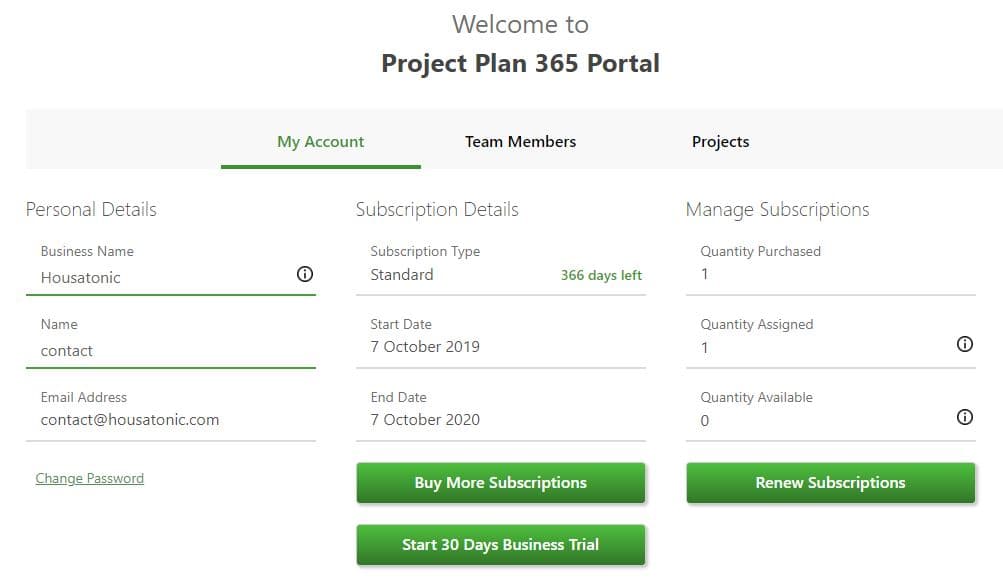This screenshot has height=581, width=1003.
Task: Click the Renew Subscriptions button
Action: click(x=829, y=482)
